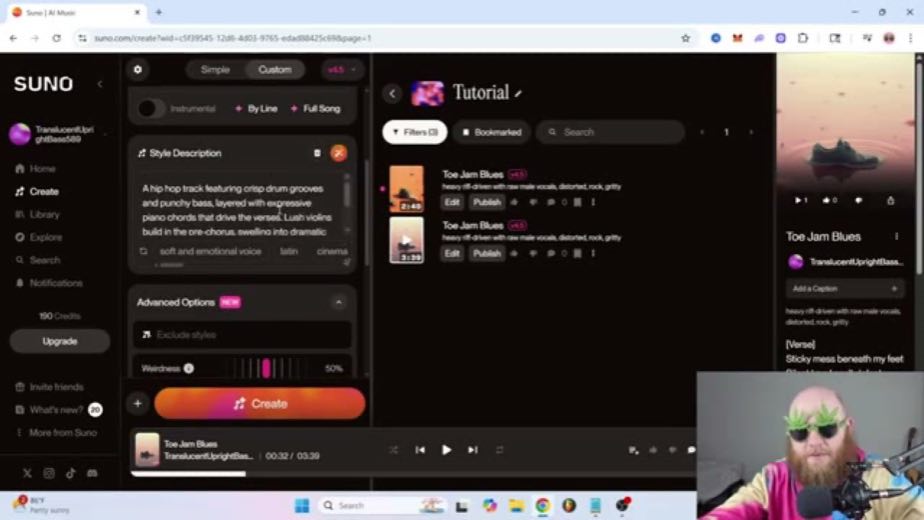
Task: Publish the second Toe Jam Blues song
Action: [487, 254]
